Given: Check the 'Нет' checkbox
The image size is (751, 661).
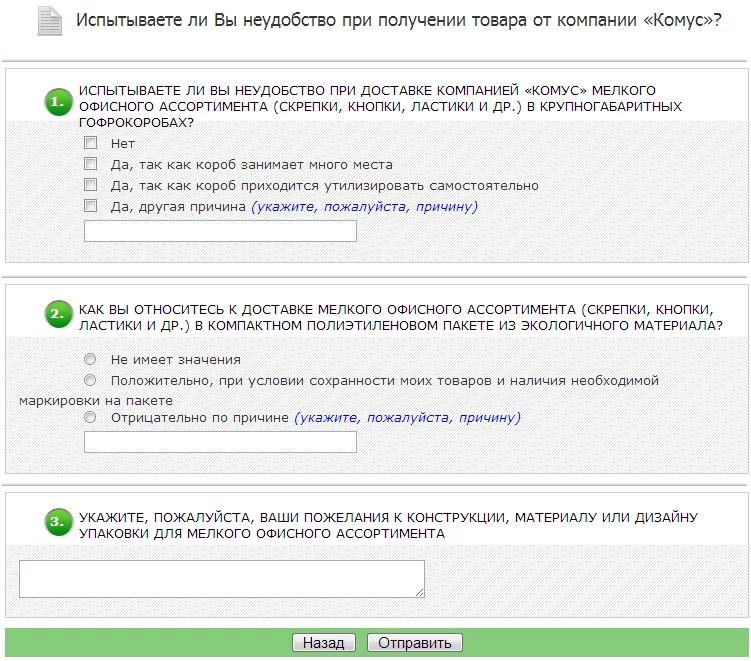Looking at the screenshot, I should [91, 143].
